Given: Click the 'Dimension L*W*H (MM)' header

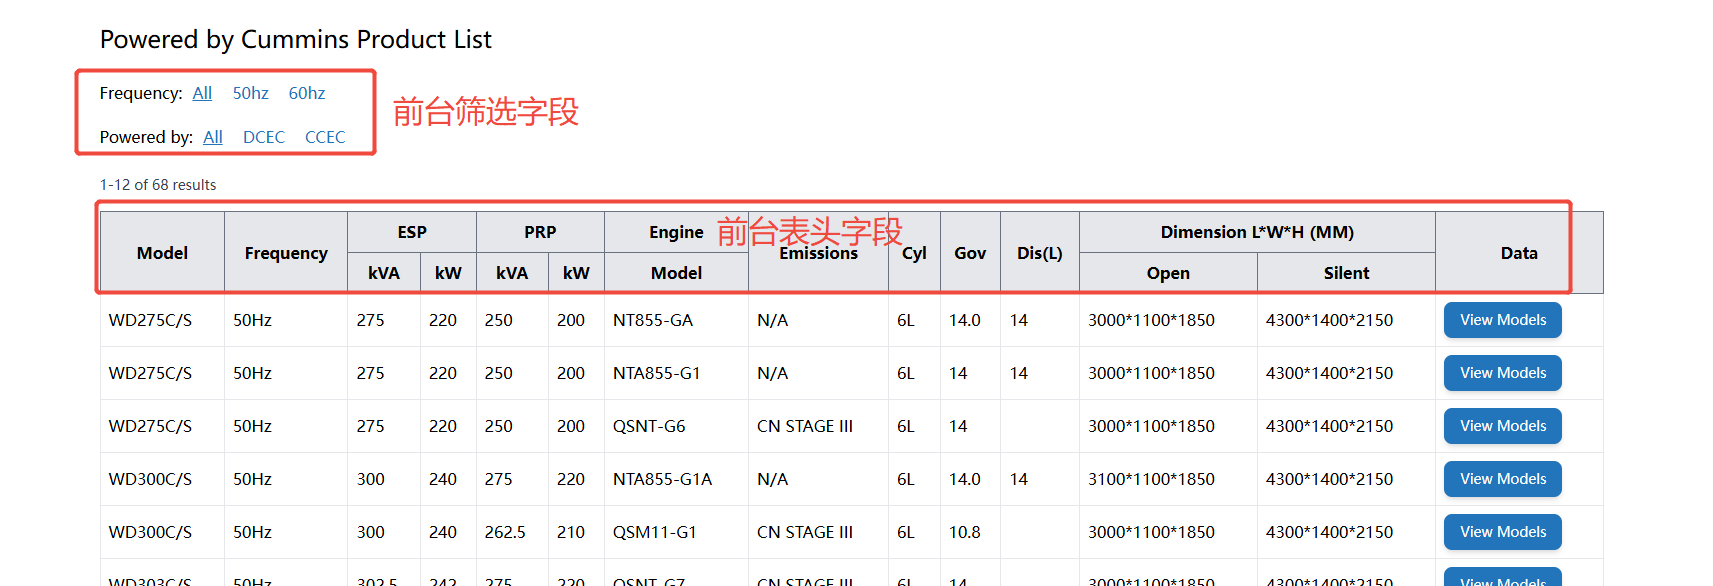Looking at the screenshot, I should pyautogui.click(x=1257, y=232).
